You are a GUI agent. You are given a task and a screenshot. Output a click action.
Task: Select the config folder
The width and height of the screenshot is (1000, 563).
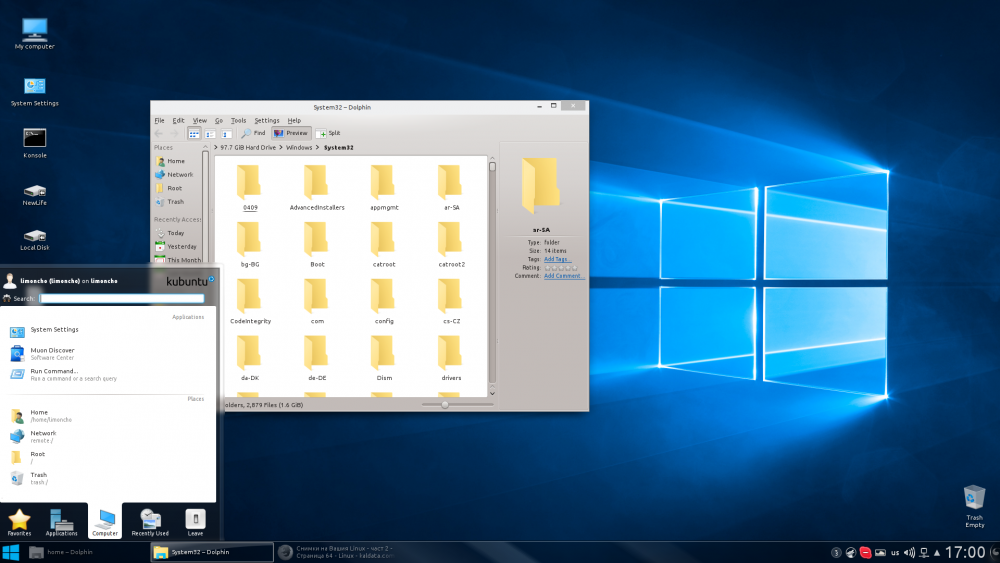[384, 301]
